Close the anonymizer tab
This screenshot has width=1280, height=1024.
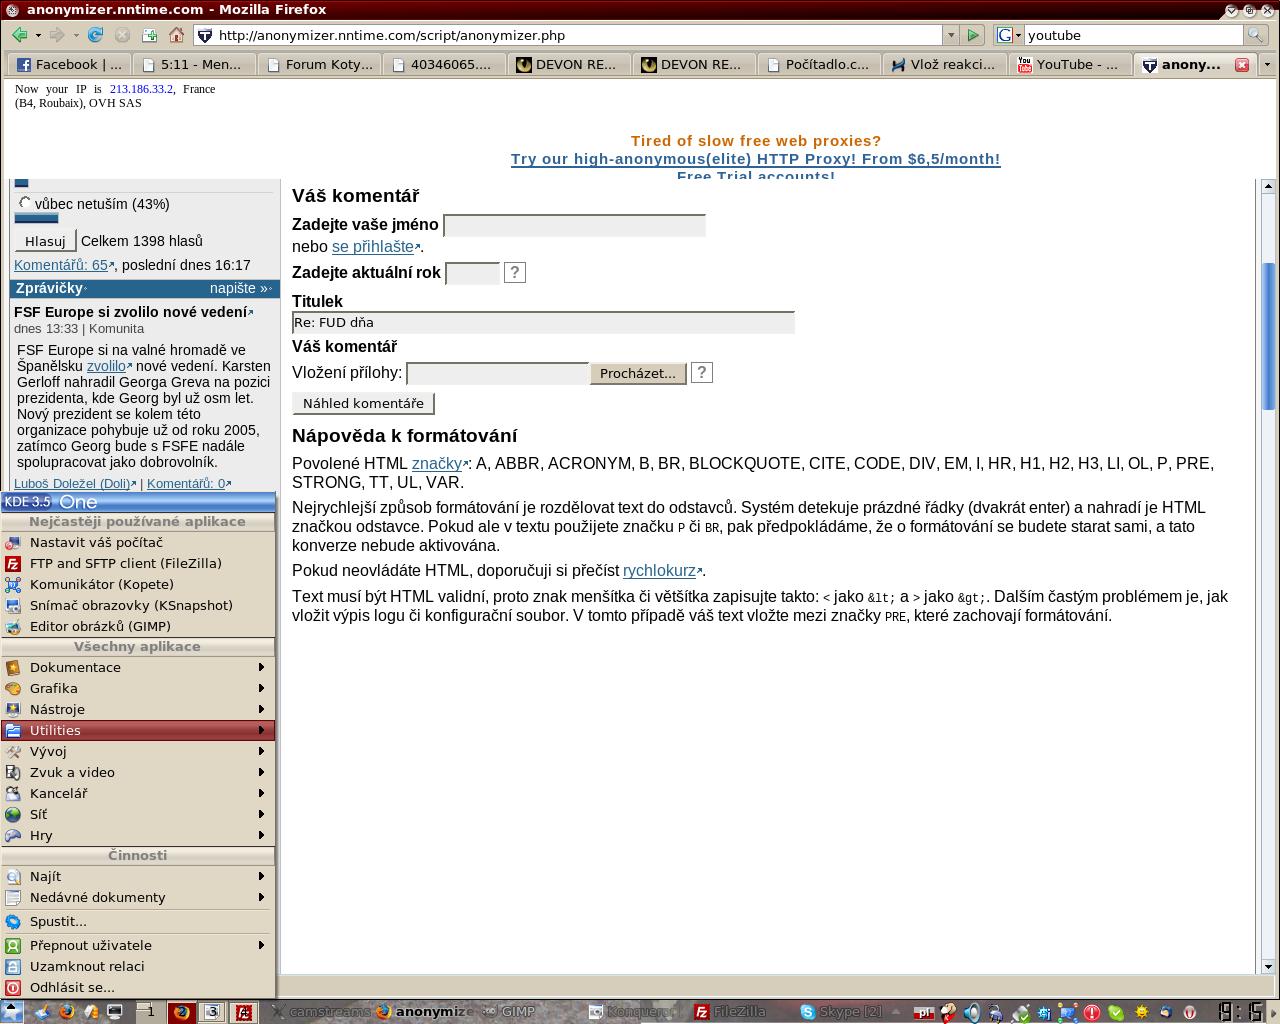(1242, 64)
